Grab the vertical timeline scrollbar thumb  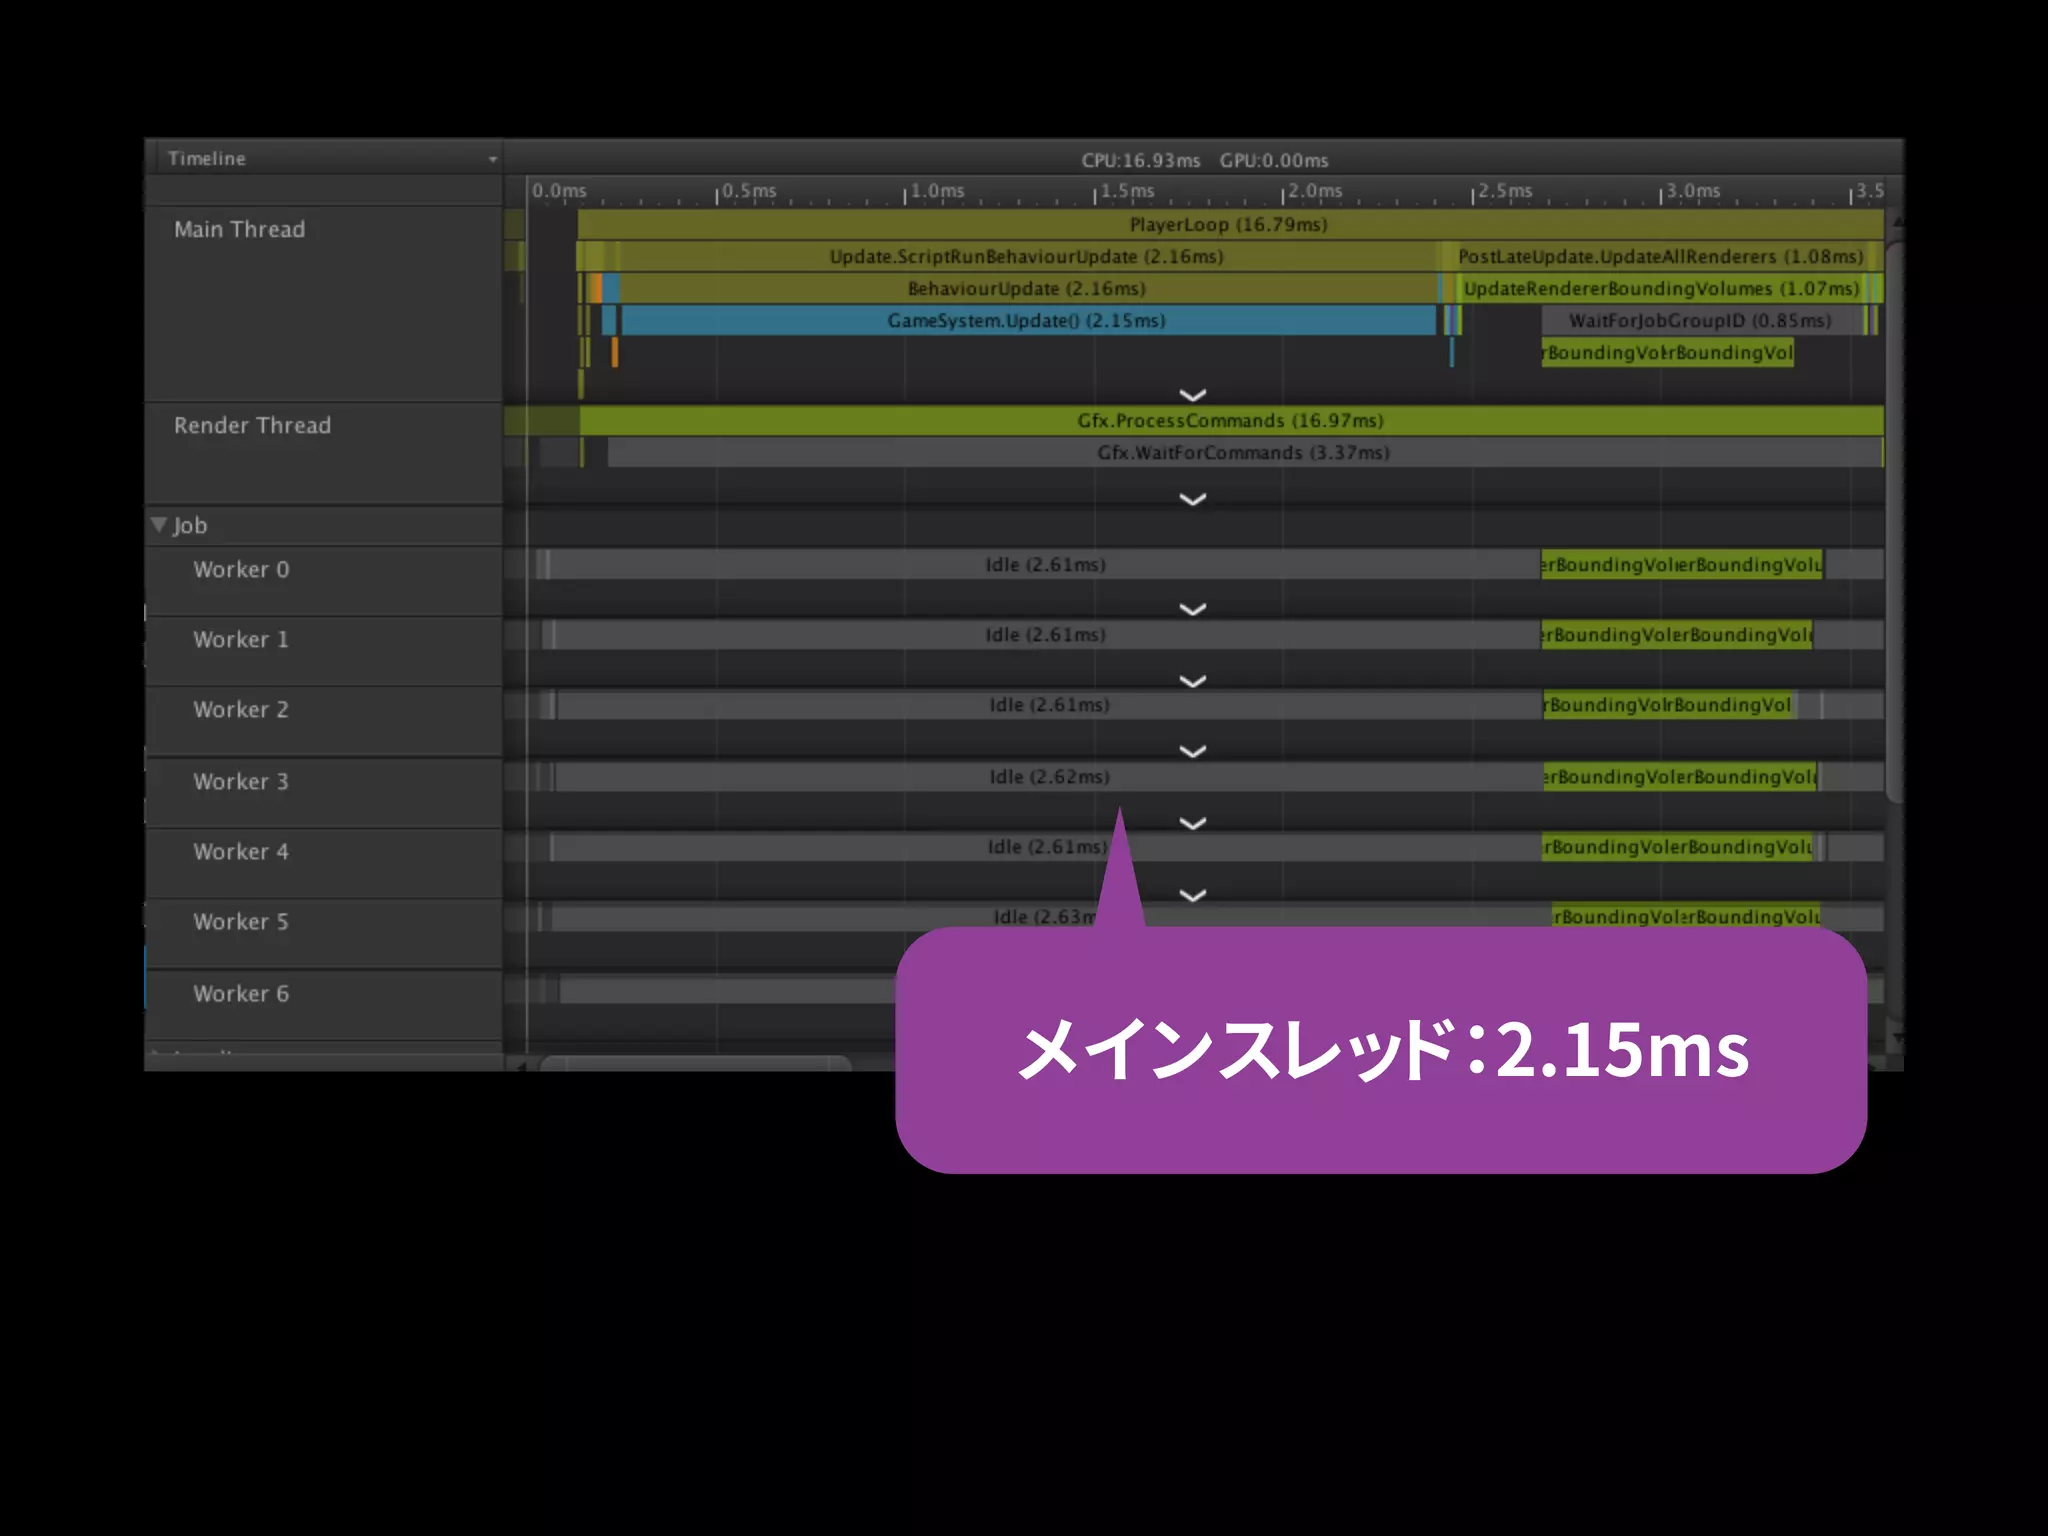click(x=1894, y=520)
